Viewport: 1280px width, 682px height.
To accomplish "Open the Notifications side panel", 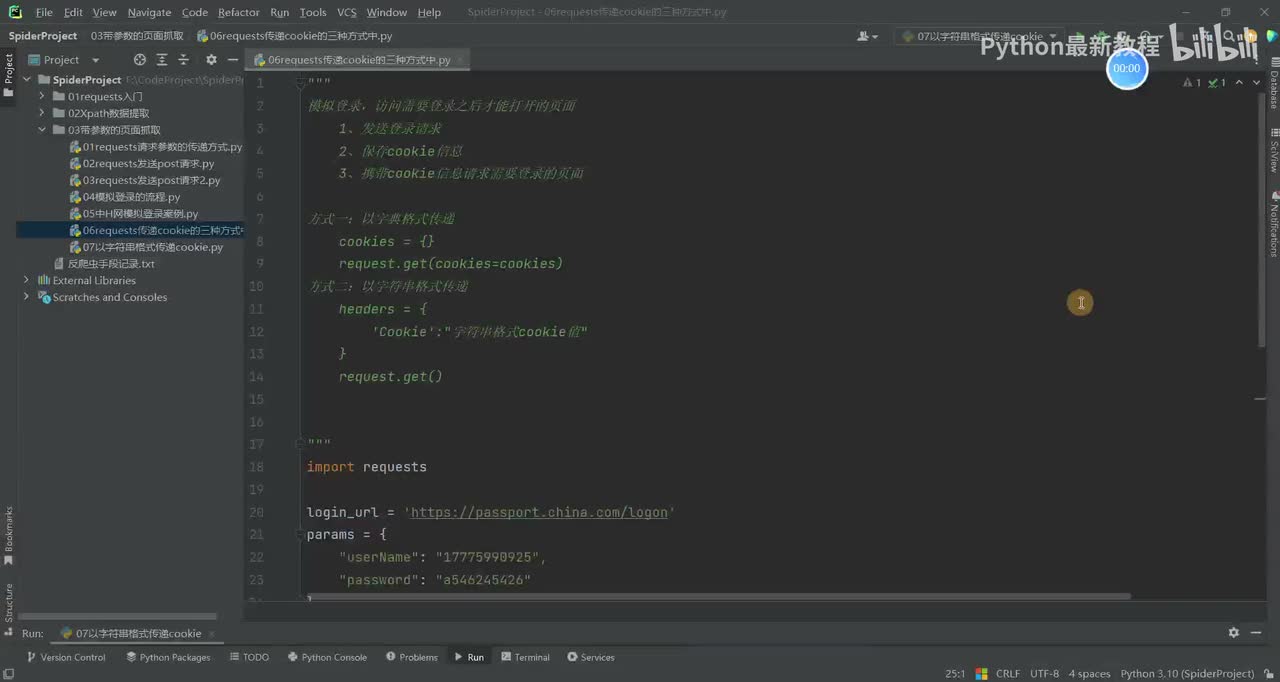I will [1273, 225].
